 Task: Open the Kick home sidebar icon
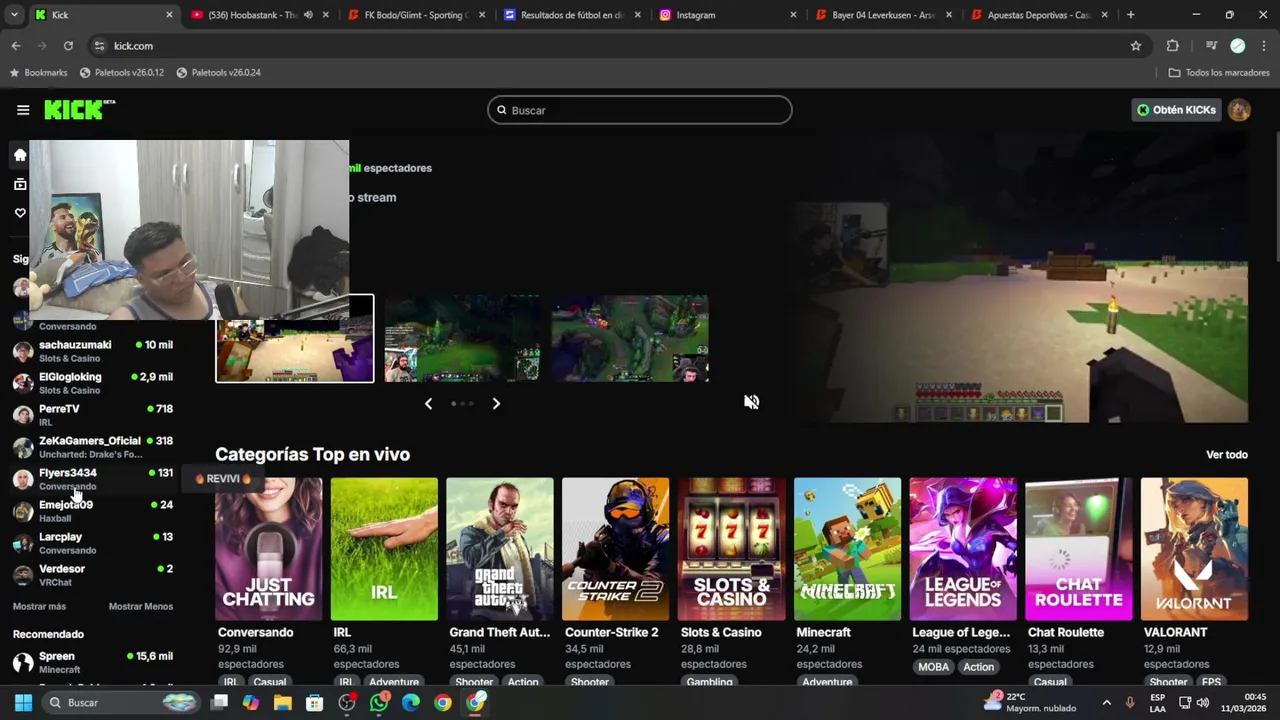pyautogui.click(x=20, y=155)
